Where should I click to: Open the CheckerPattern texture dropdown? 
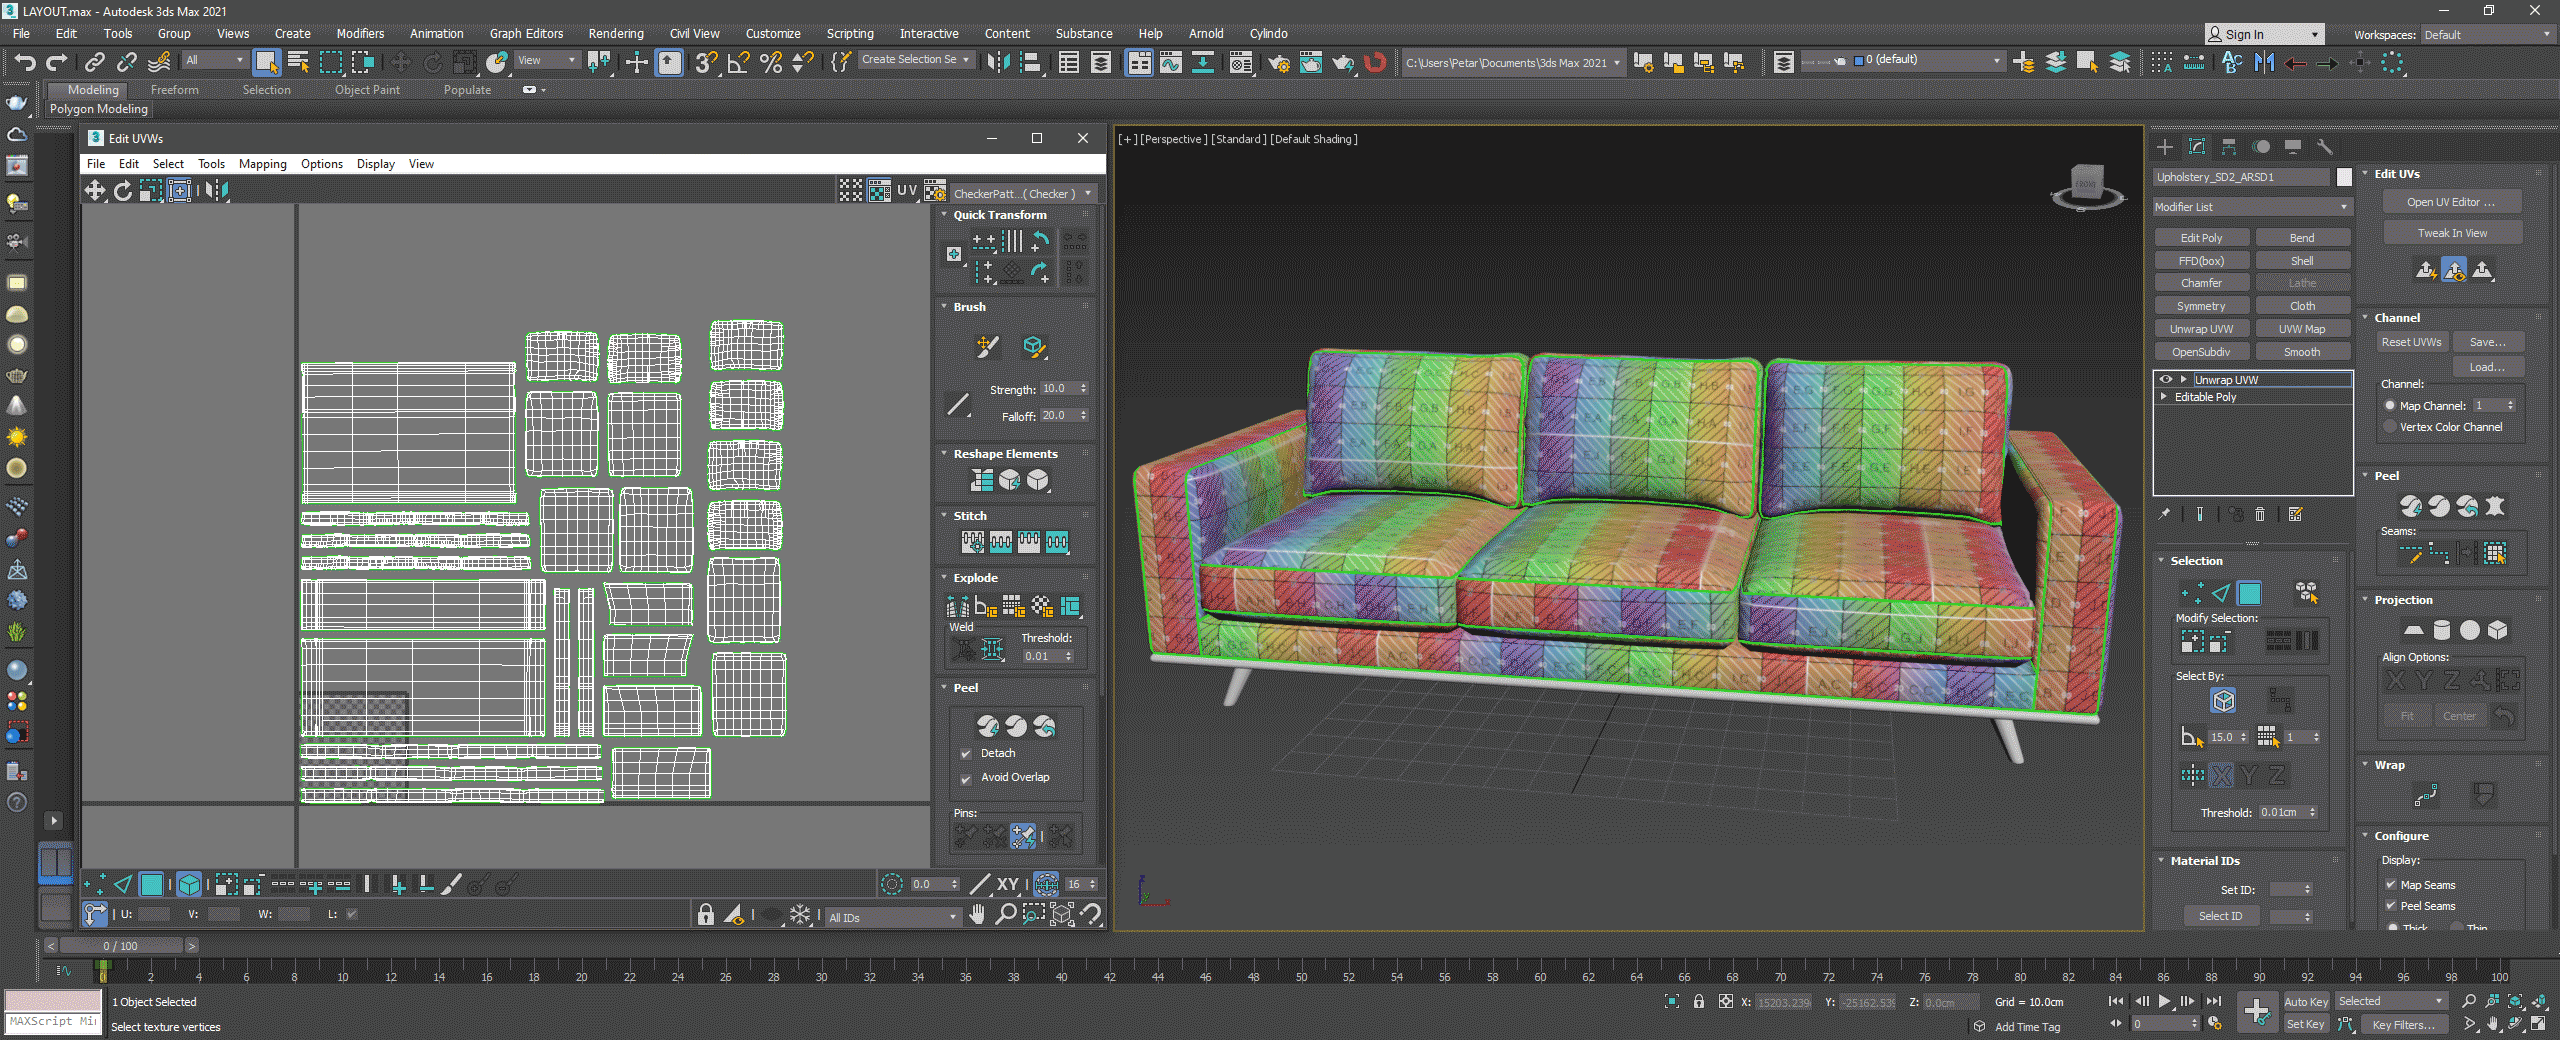tap(1022, 193)
